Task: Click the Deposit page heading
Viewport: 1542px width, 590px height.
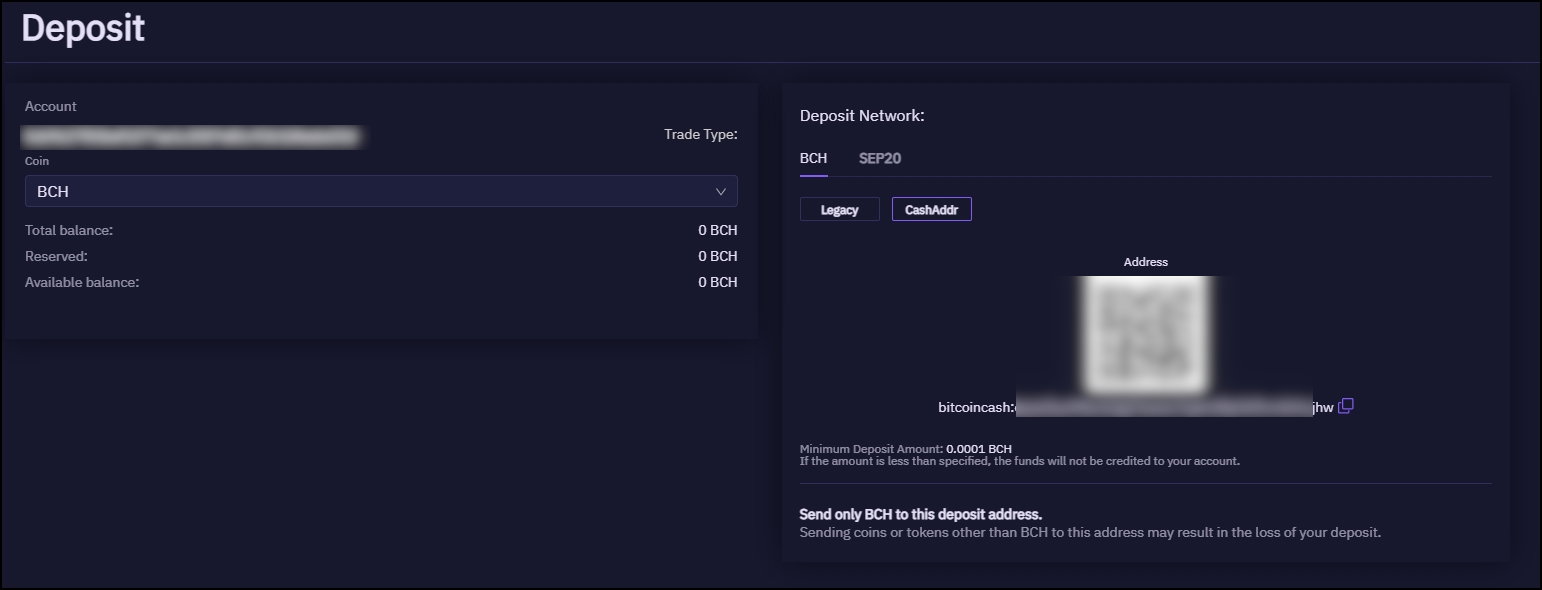Action: [83, 28]
